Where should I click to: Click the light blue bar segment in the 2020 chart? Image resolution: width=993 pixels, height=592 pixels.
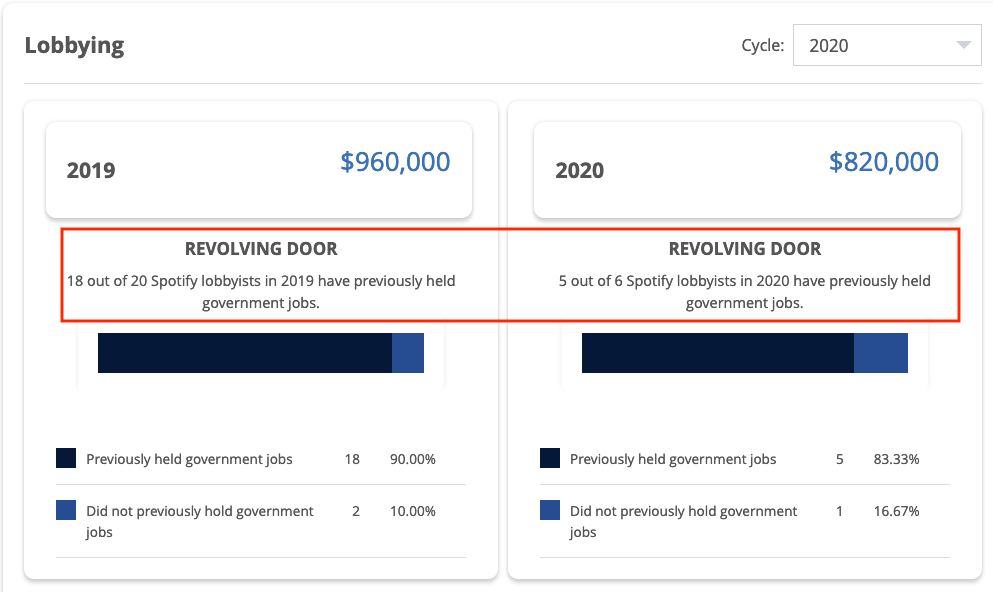tap(881, 353)
